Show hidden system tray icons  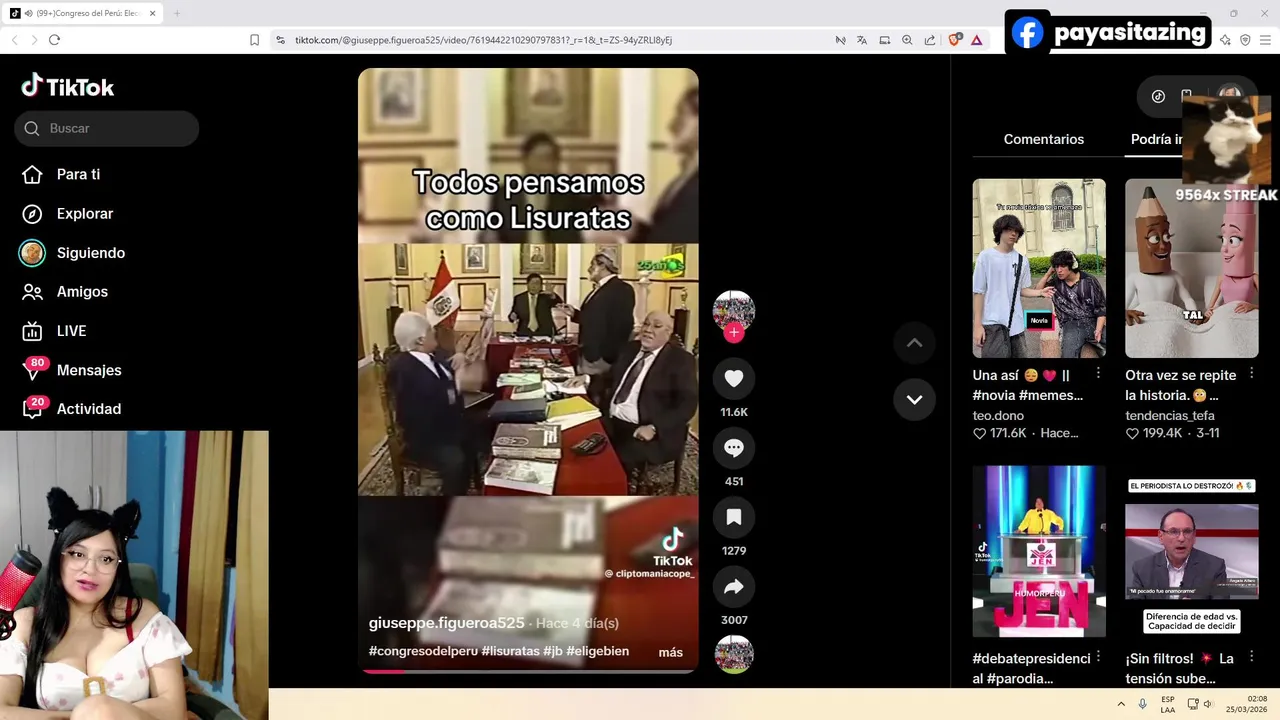[x=1121, y=704]
